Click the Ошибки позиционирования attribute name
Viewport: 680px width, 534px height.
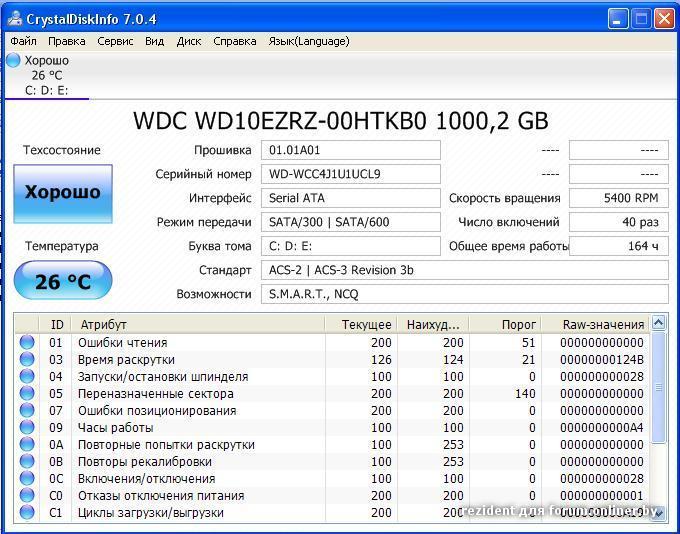tap(157, 410)
